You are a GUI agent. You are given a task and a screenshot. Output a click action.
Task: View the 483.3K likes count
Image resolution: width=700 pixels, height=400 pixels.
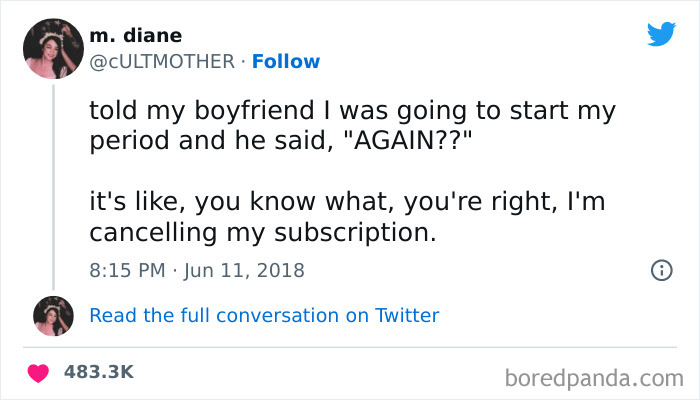[98, 371]
